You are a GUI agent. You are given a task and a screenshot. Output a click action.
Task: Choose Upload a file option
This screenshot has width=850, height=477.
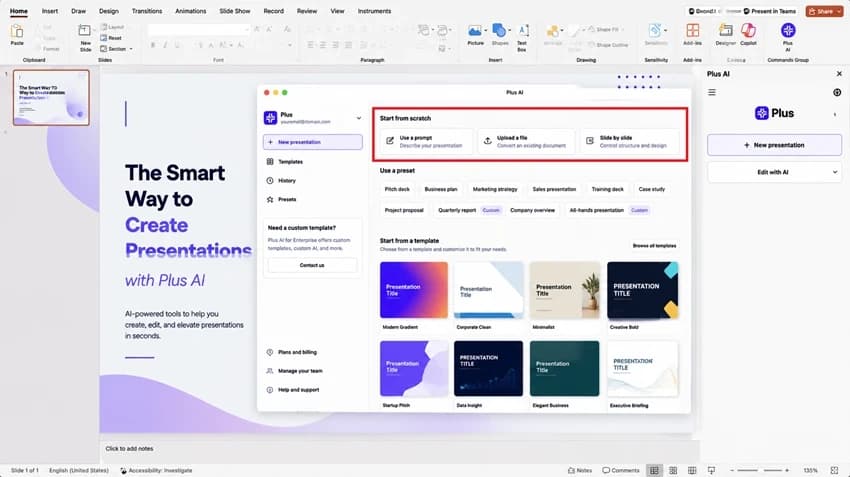(526, 141)
